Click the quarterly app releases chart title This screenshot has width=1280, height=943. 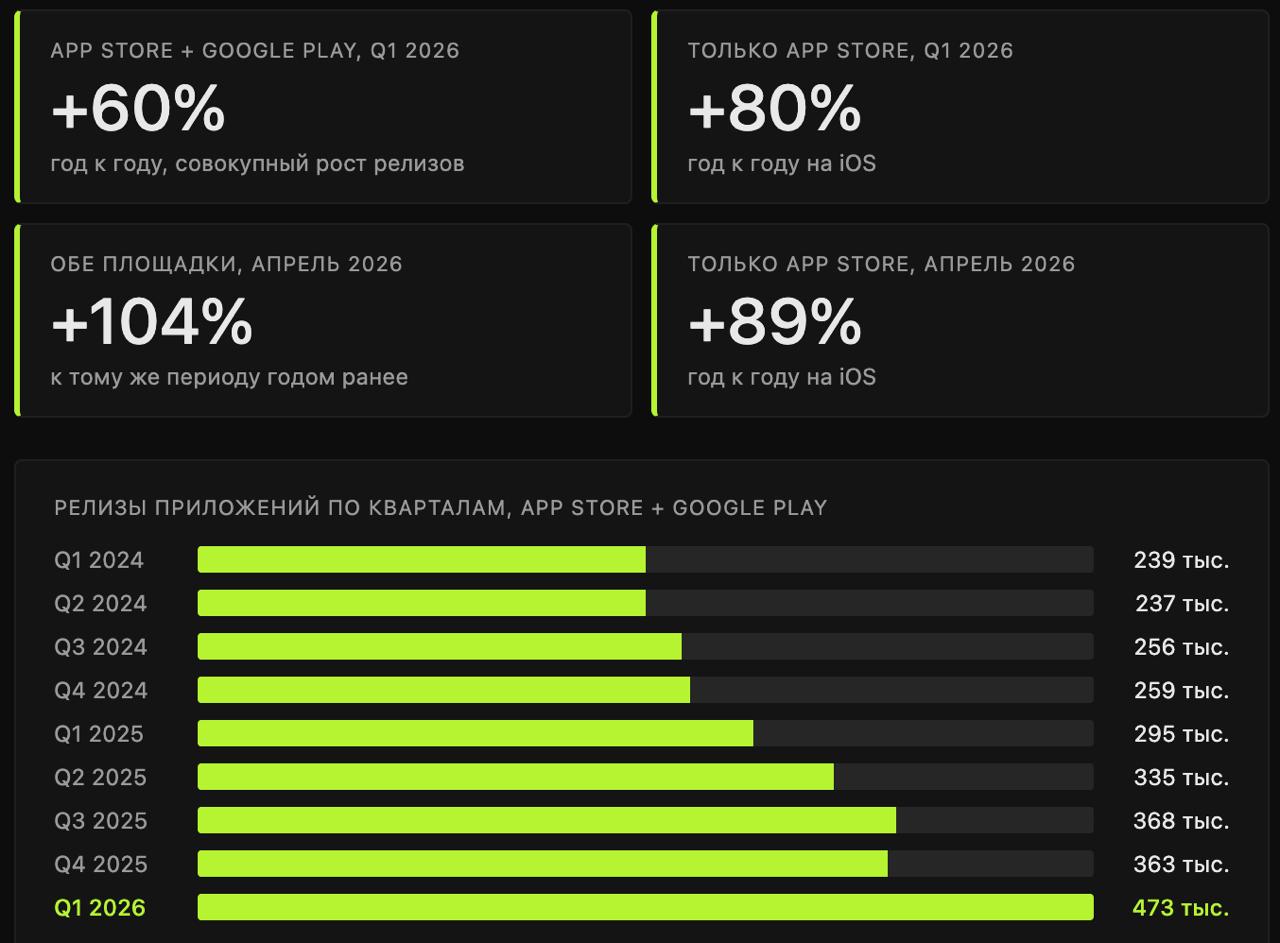pos(441,508)
